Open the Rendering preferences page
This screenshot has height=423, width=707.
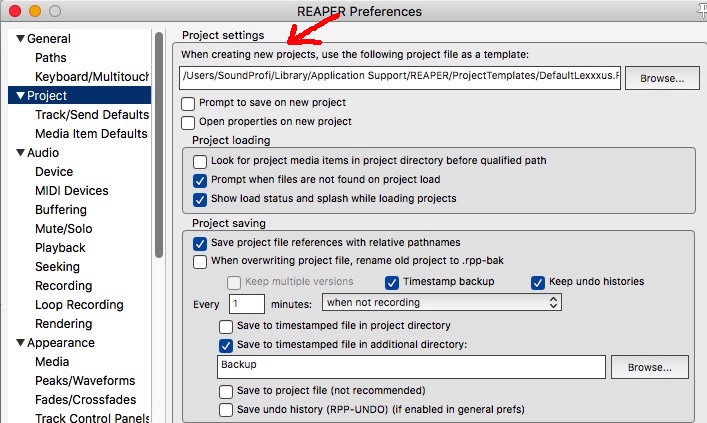(64, 324)
